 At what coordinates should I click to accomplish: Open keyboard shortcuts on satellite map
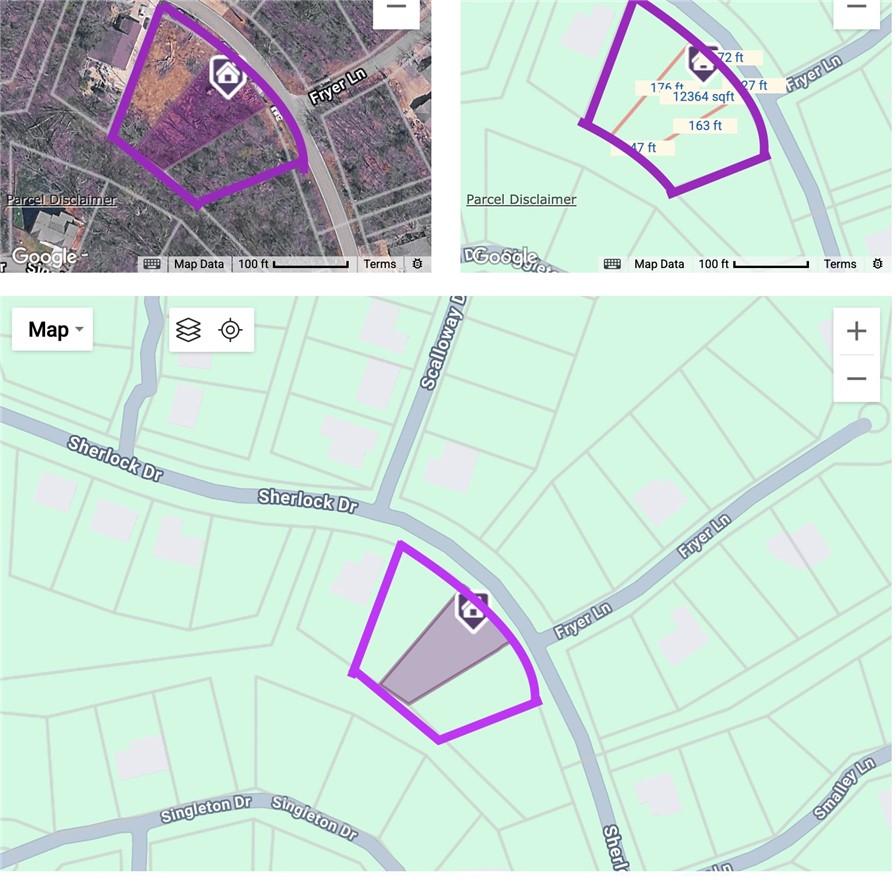pyautogui.click(x=152, y=264)
